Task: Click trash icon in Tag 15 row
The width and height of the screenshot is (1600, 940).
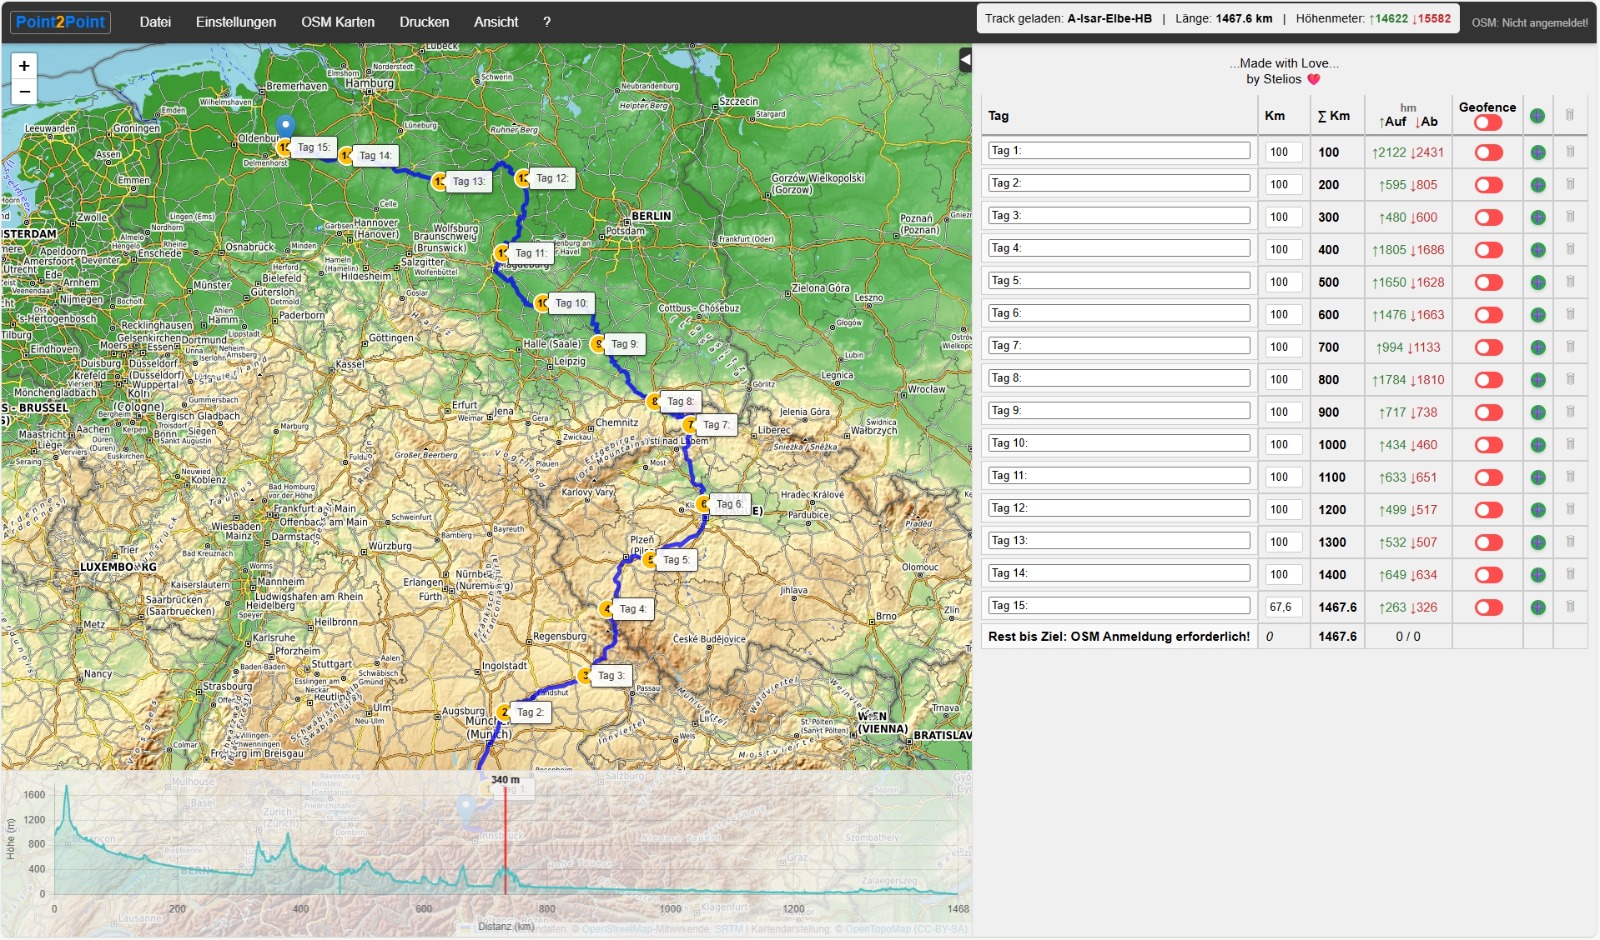Action: [x=1570, y=607]
